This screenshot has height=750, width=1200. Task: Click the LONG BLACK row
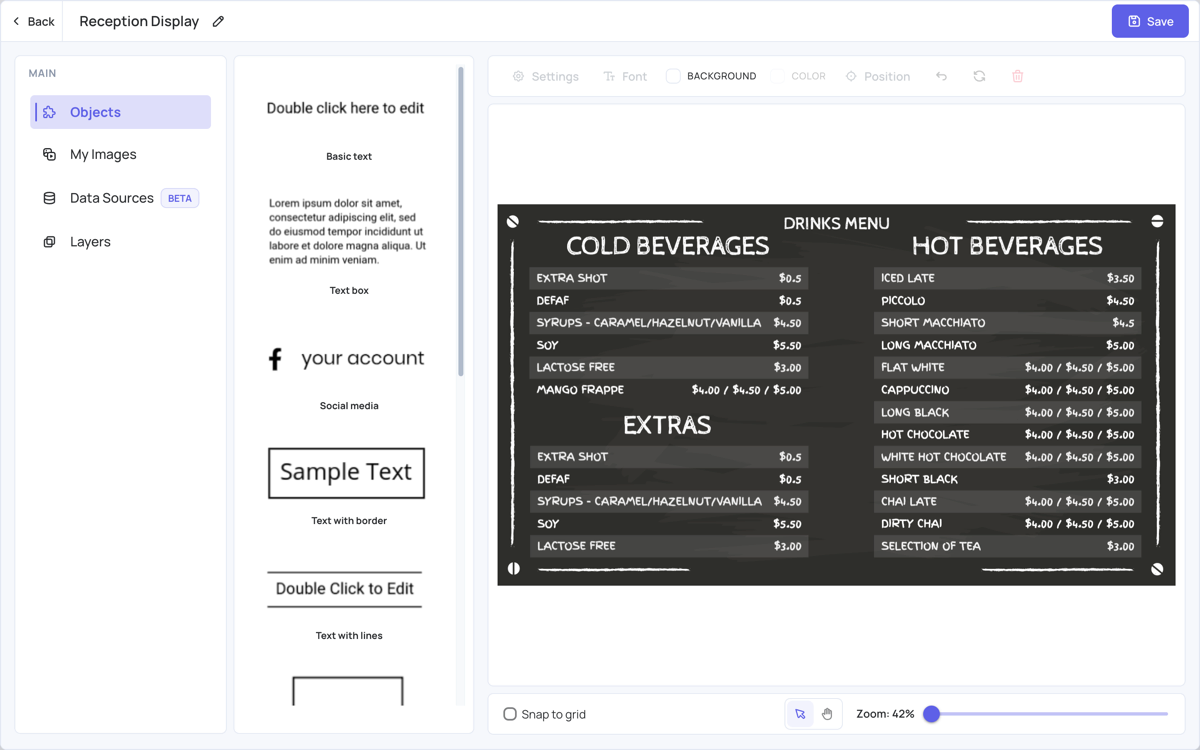click(x=1007, y=412)
